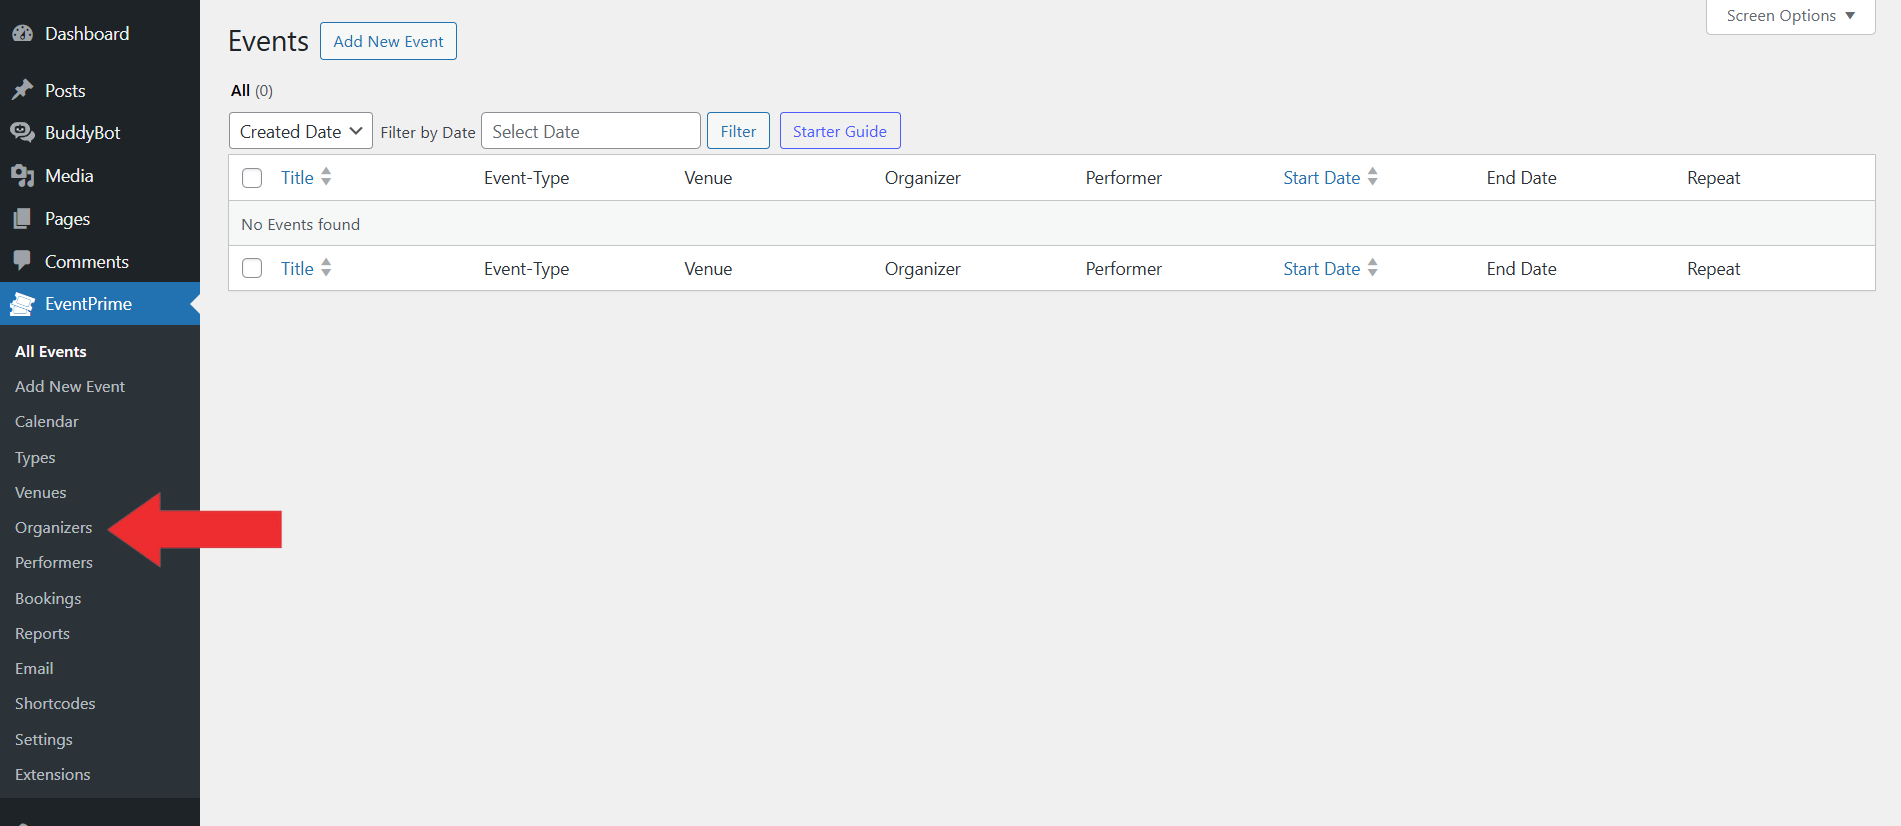Open the Performers submenu item
1901x826 pixels.
point(54,562)
